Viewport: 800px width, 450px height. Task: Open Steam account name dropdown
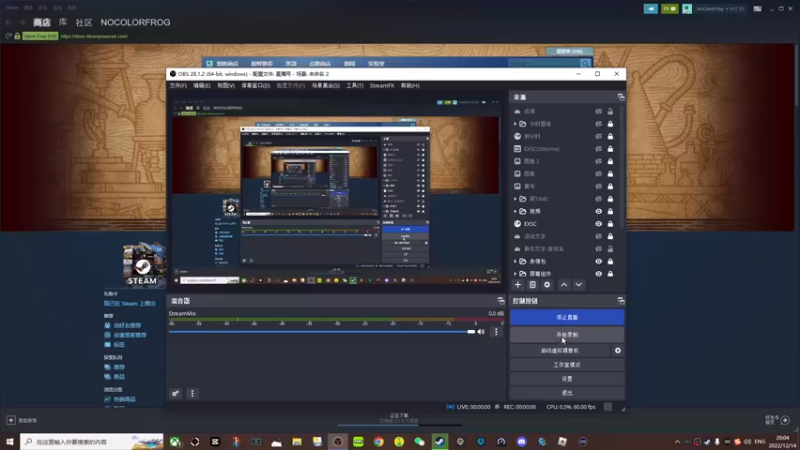pyautogui.click(x=720, y=9)
